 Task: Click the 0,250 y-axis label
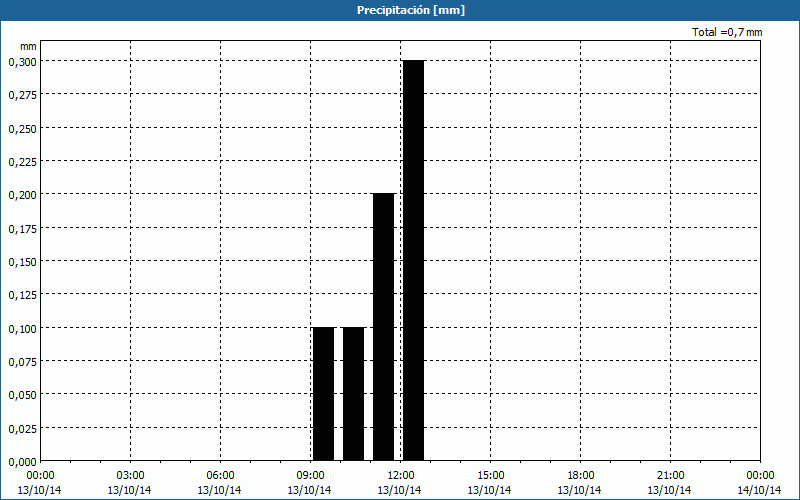point(22,129)
